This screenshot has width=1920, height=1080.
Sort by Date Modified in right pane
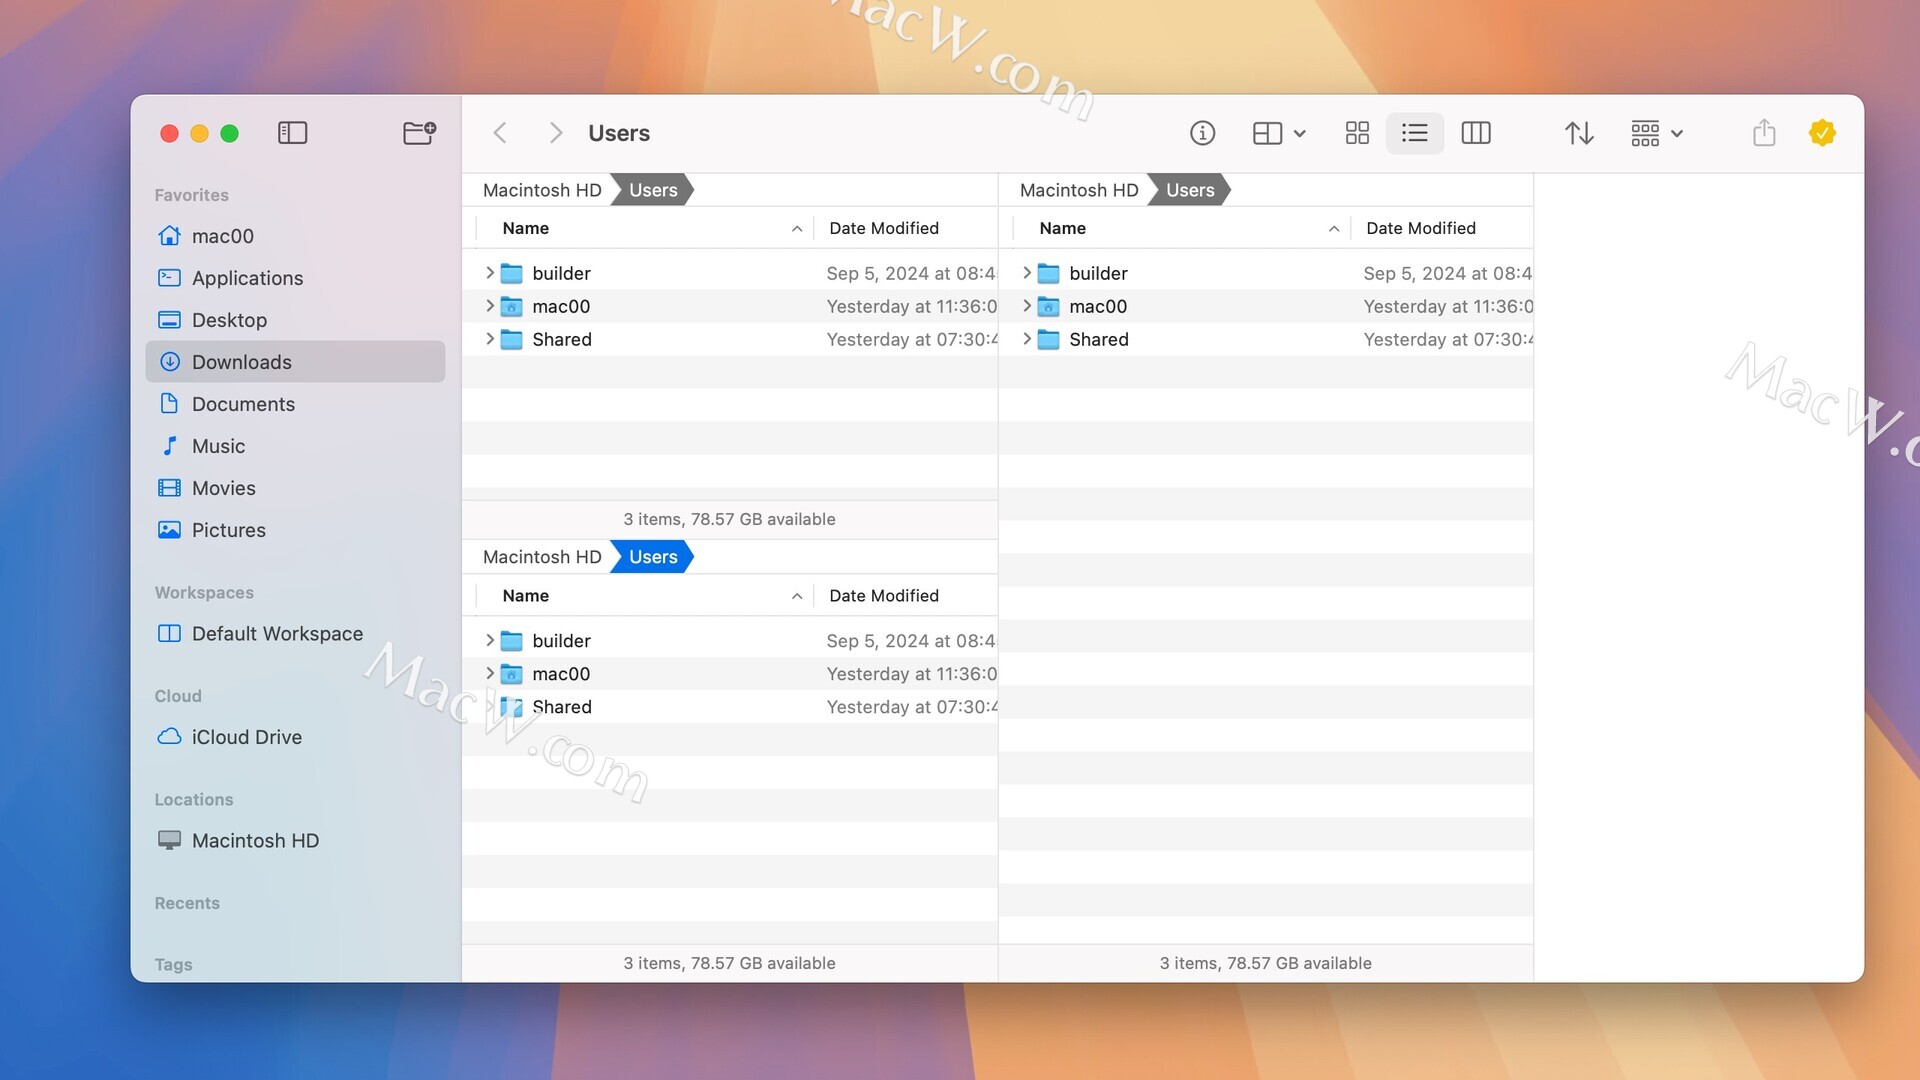pyautogui.click(x=1420, y=228)
